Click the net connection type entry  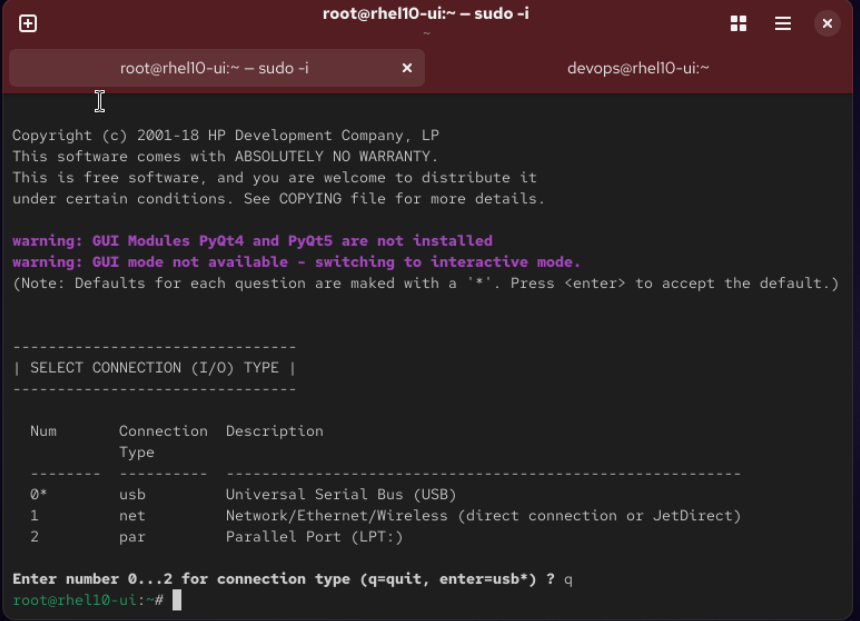[132, 515]
